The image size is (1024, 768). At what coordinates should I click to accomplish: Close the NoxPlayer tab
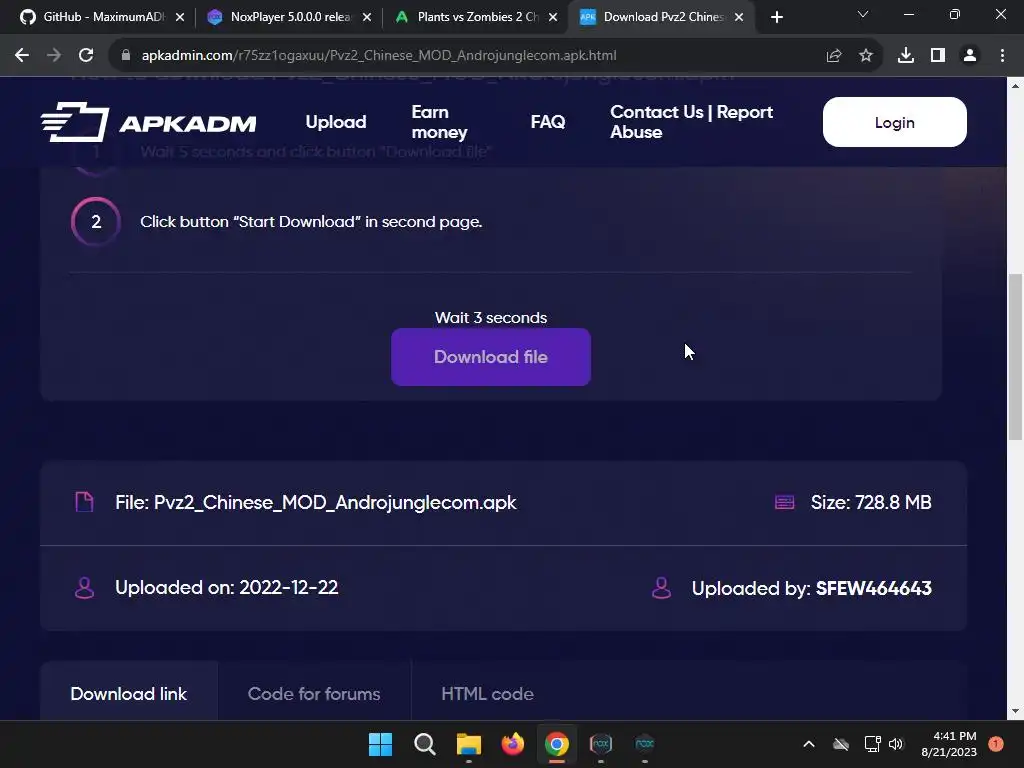click(367, 17)
